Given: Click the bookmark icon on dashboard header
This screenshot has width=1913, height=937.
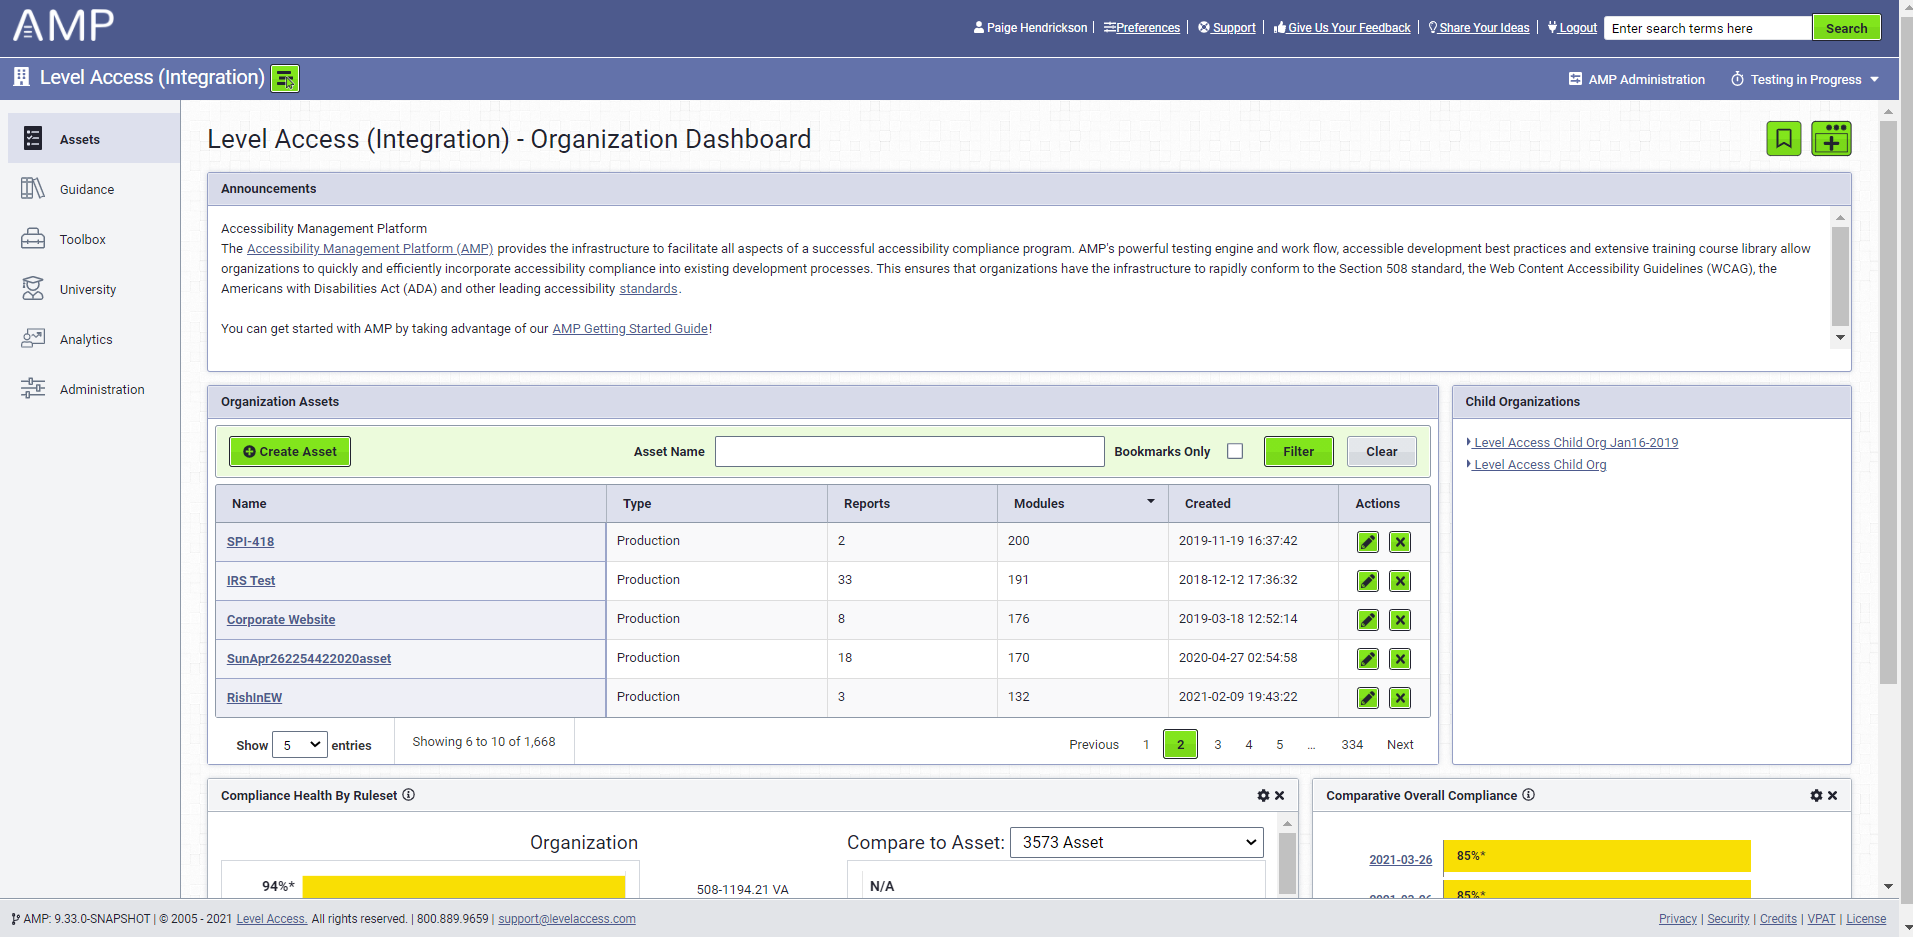Looking at the screenshot, I should 1783,139.
